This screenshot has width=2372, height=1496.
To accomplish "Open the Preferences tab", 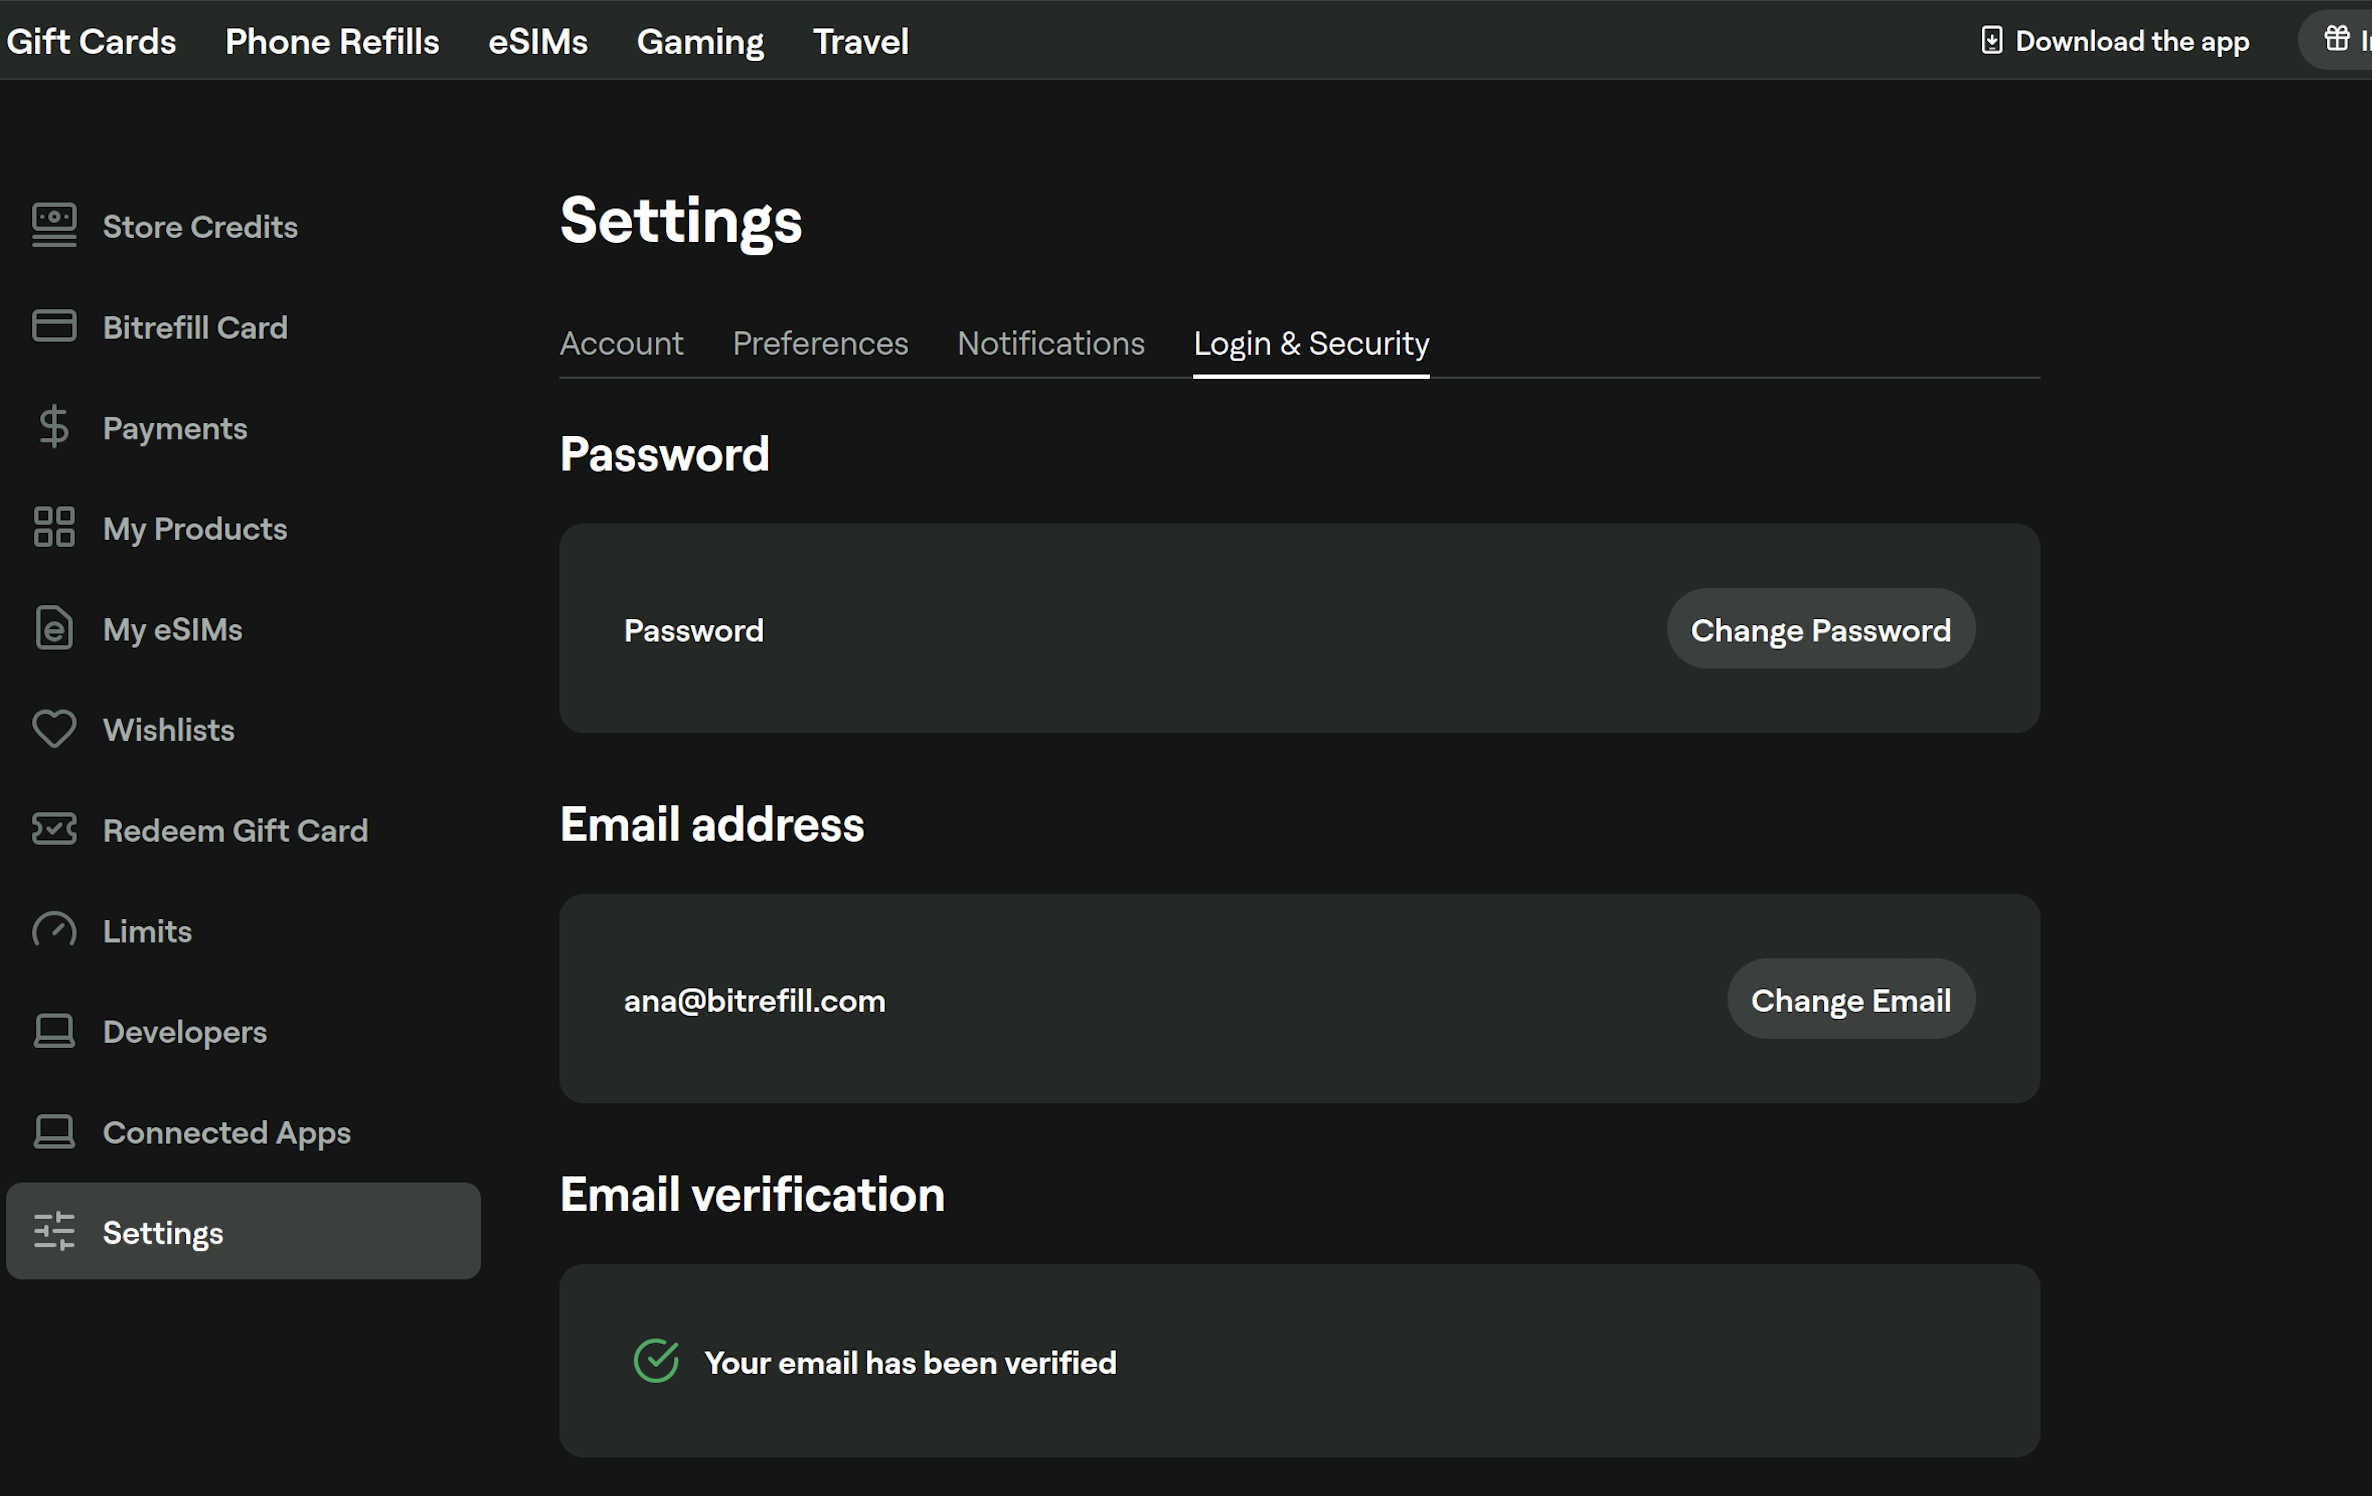I will [x=820, y=344].
